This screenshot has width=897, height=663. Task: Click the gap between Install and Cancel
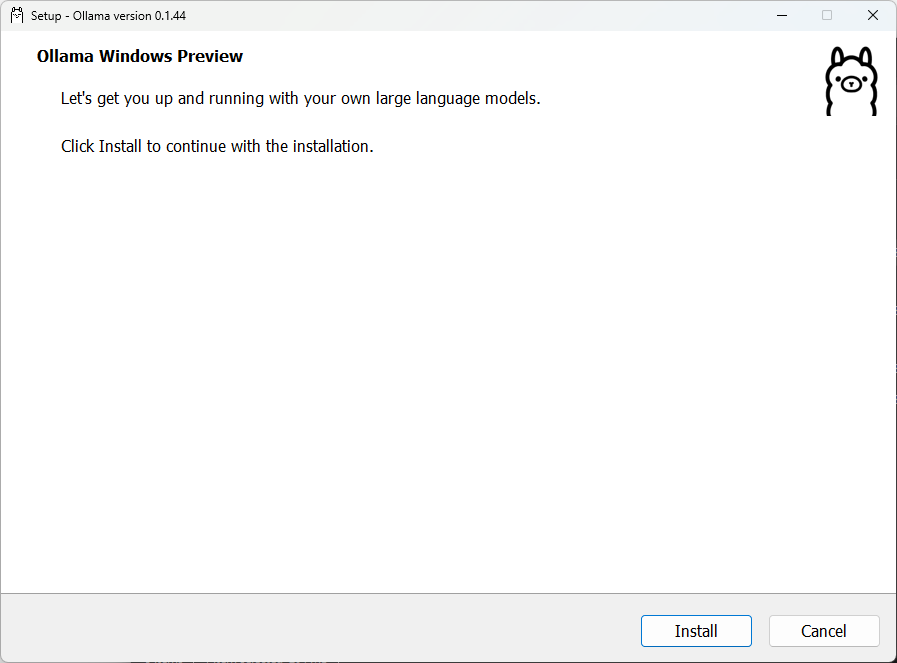[760, 631]
